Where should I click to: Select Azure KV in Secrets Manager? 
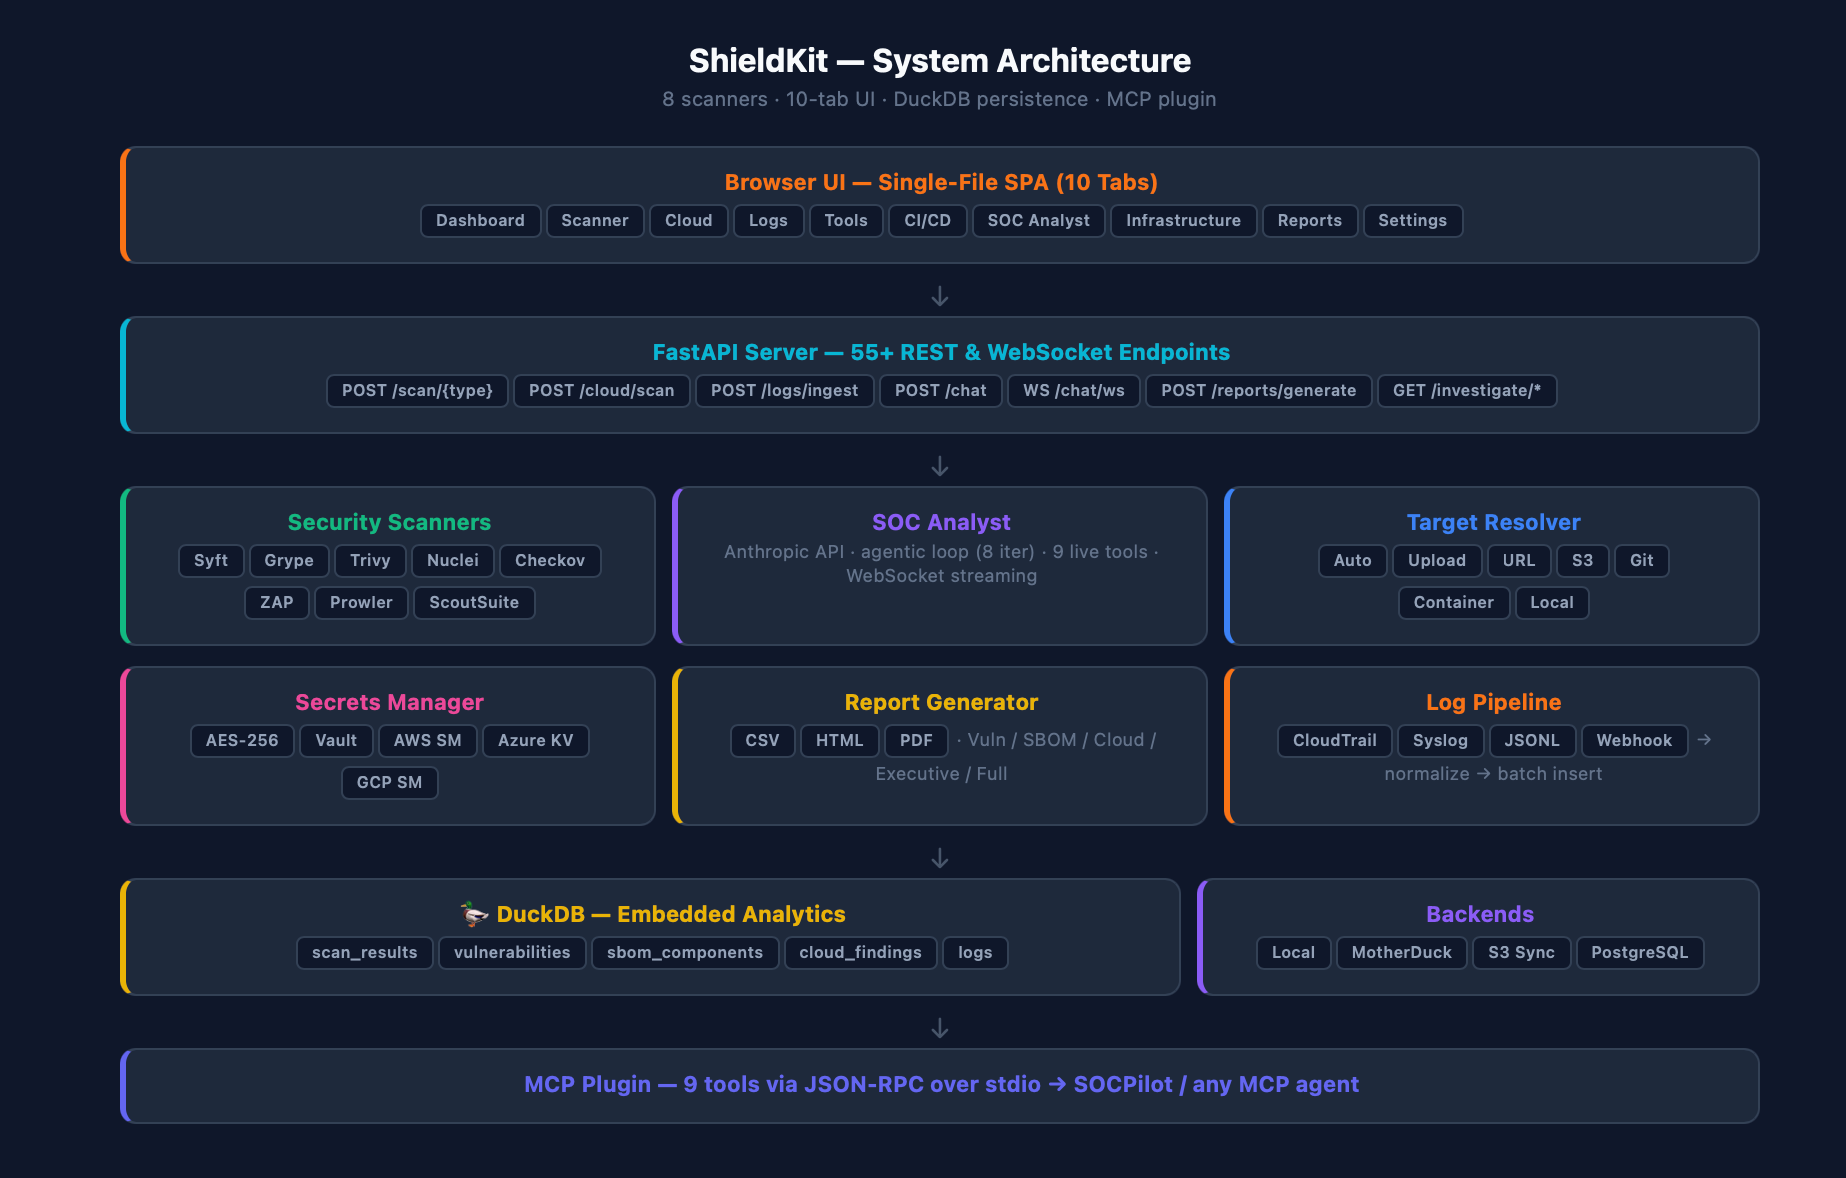pos(535,741)
